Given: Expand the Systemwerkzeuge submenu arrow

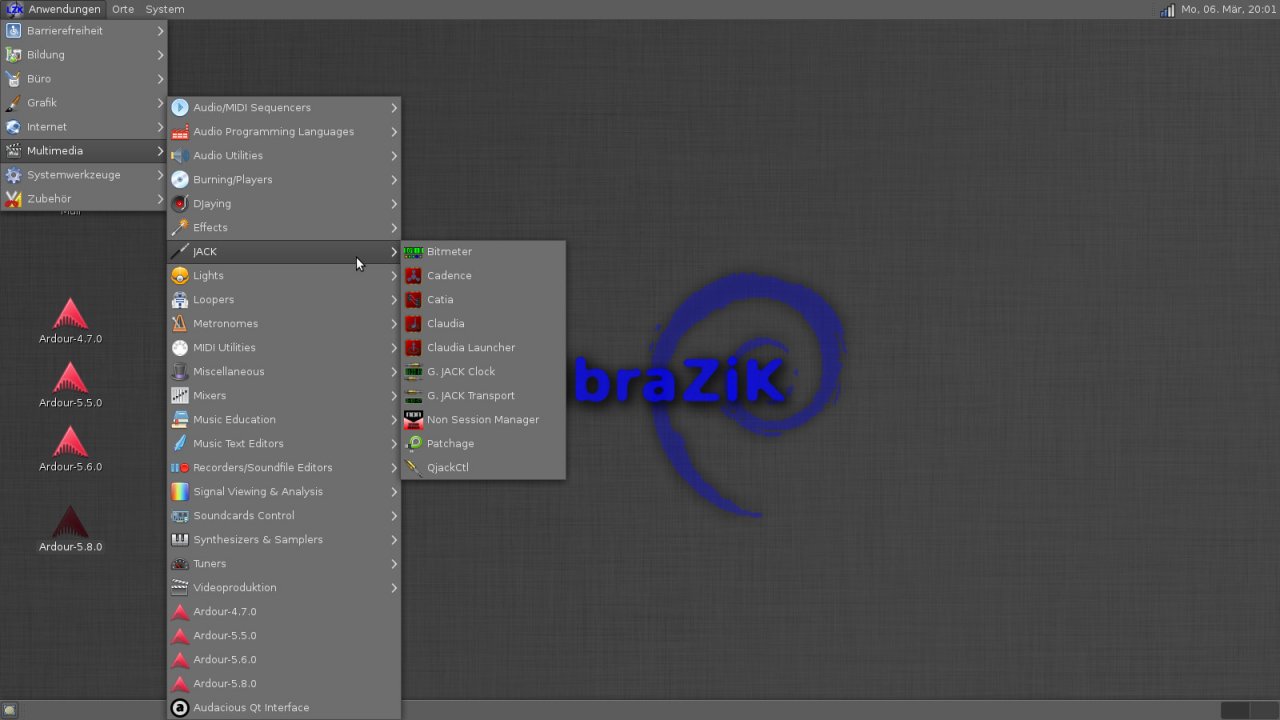Looking at the screenshot, I should (160, 175).
